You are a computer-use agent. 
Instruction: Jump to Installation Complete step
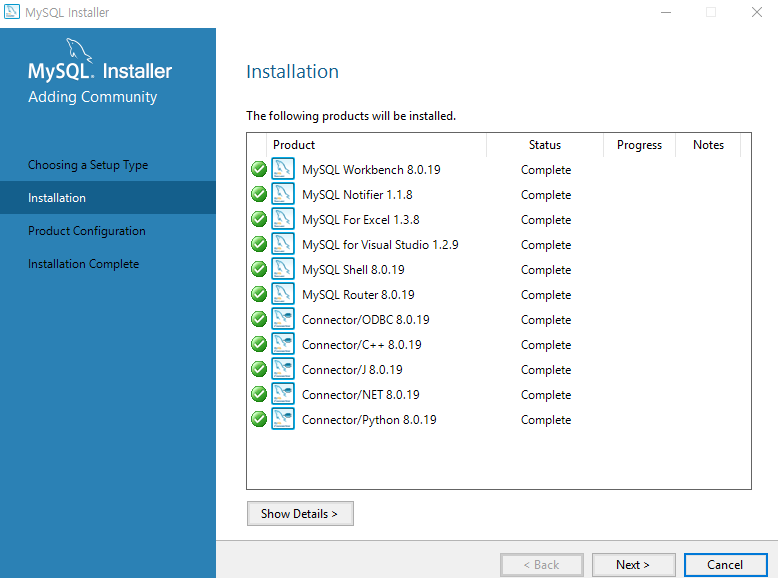coord(83,264)
